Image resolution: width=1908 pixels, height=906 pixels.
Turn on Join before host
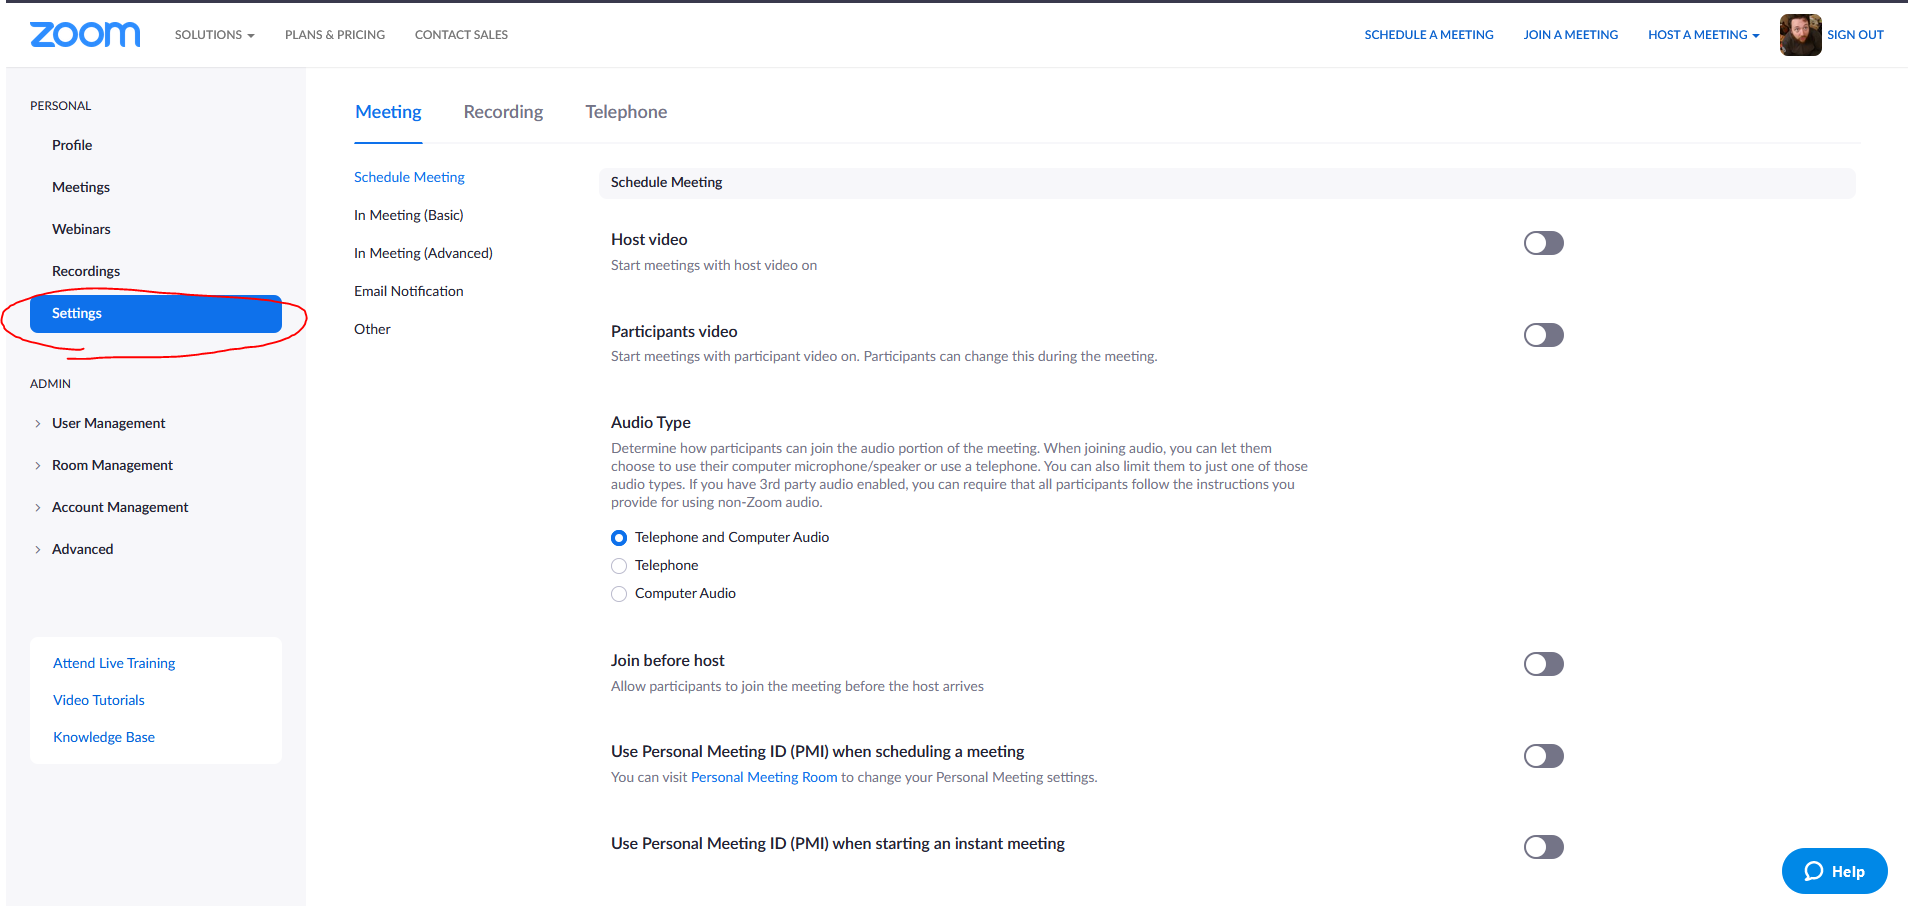[x=1543, y=664]
